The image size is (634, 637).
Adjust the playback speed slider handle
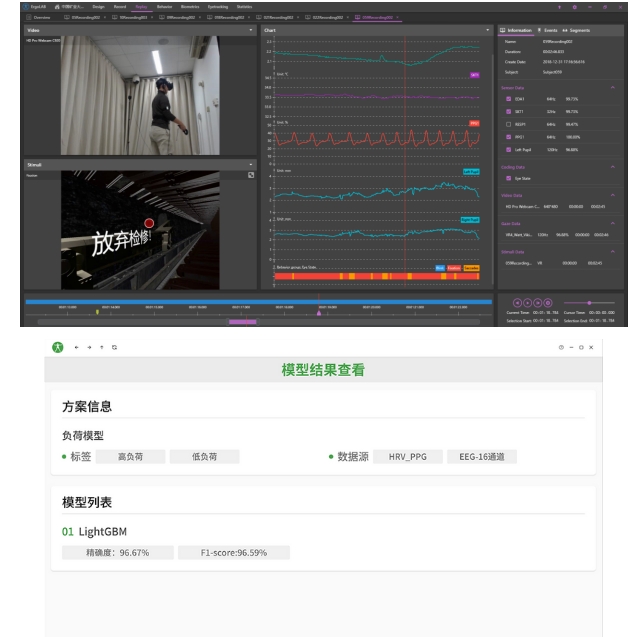coord(589,303)
